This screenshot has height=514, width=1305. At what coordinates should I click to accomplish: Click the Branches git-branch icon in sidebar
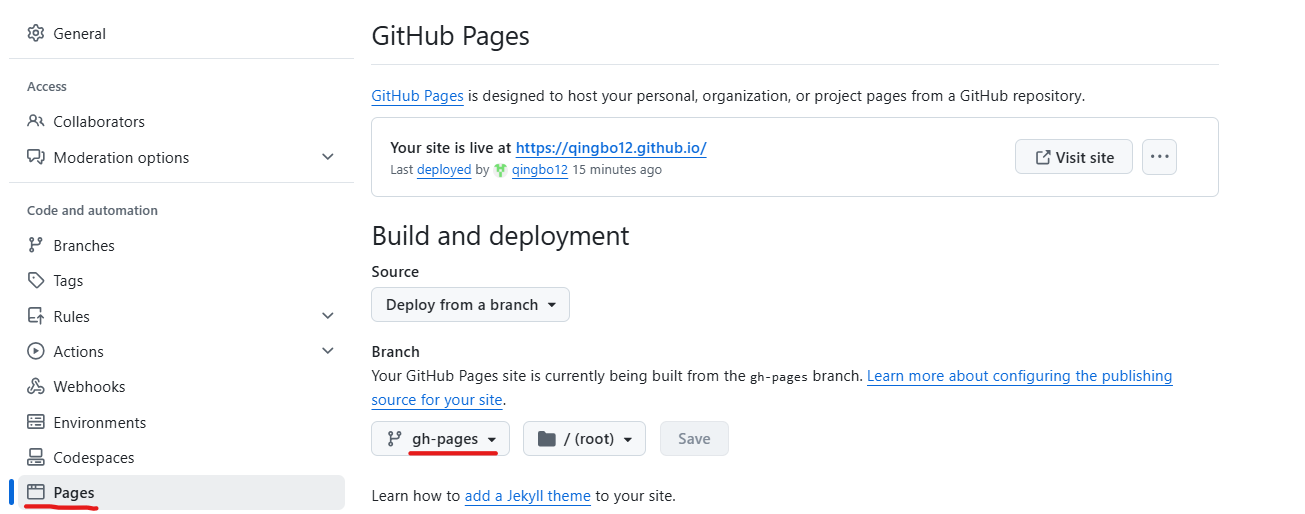click(36, 245)
